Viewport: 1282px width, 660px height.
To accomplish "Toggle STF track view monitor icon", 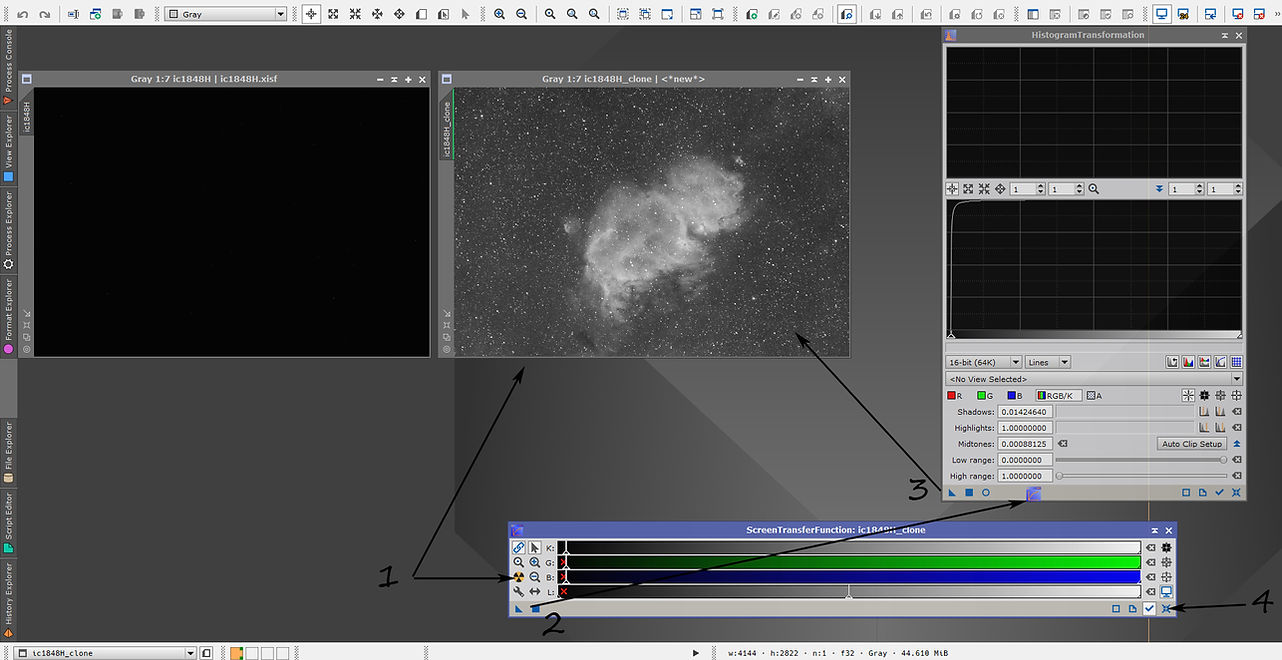I will coord(1166,592).
